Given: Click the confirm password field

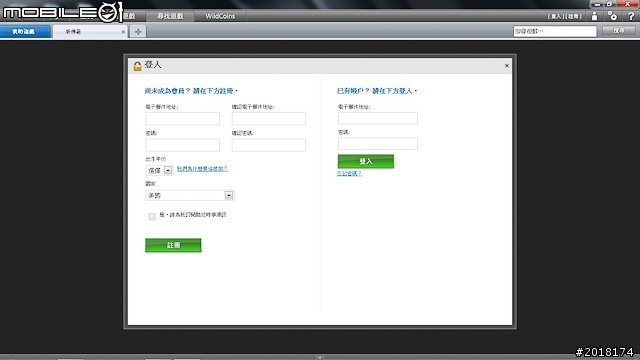Looking at the screenshot, I should coord(269,145).
